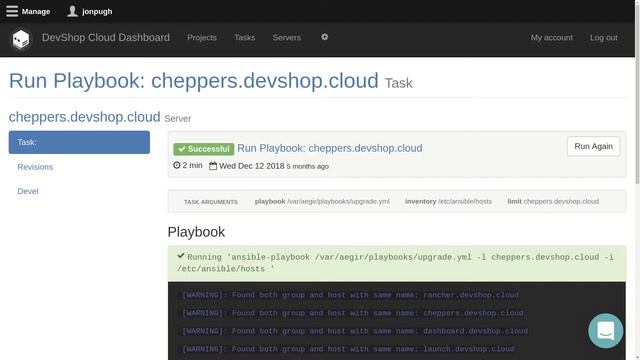
Task: Click the warning line for rancher.devshop.cloud
Action: [x=350, y=295]
